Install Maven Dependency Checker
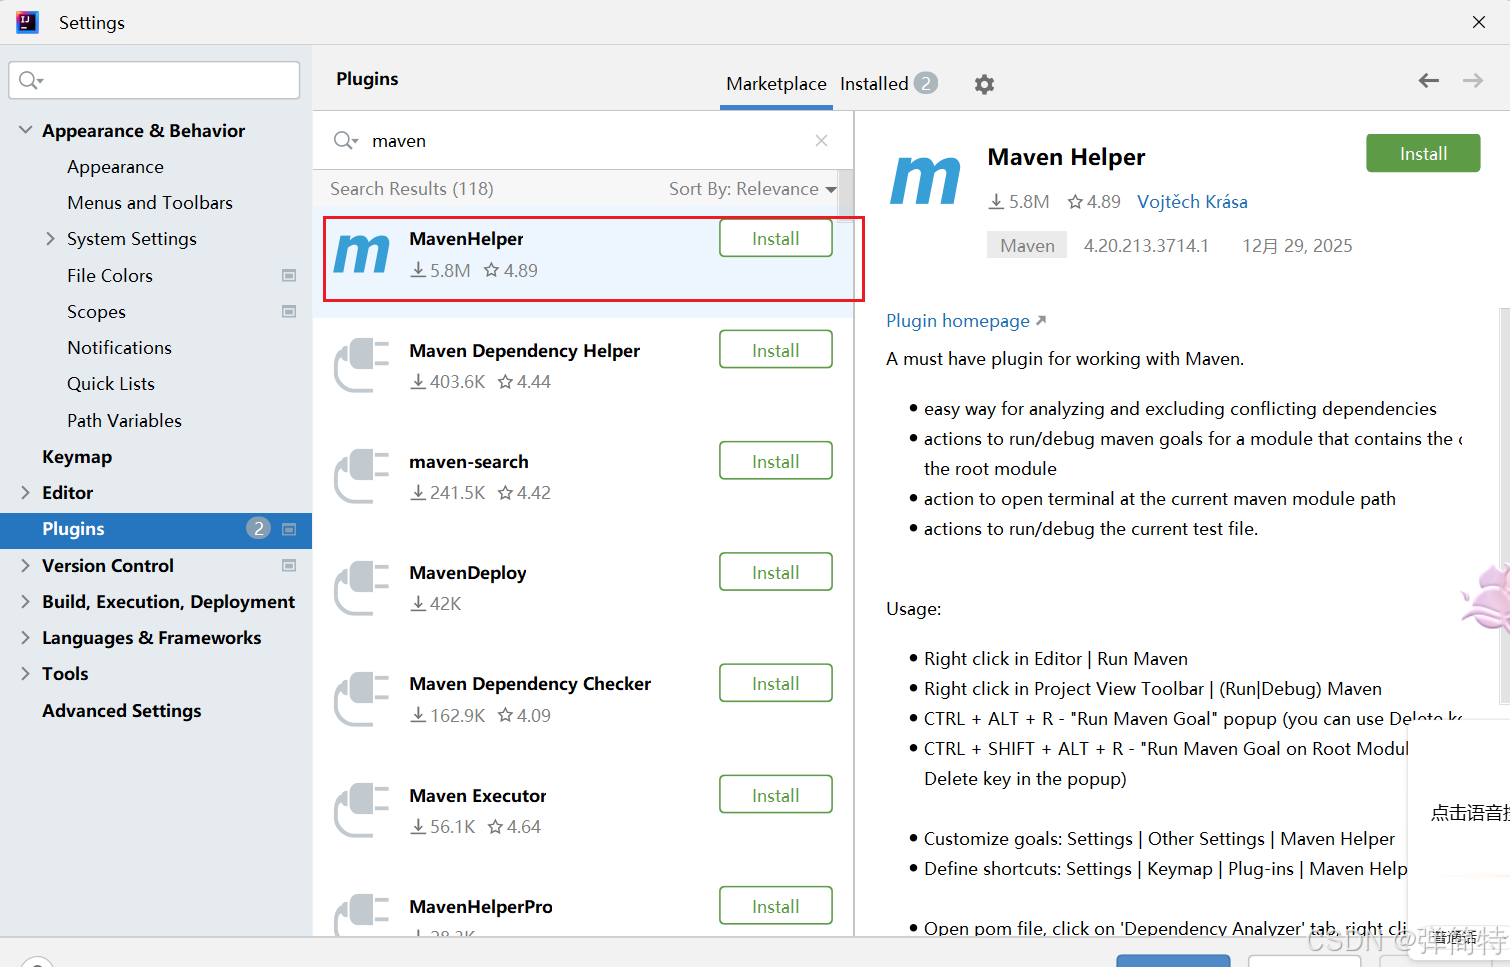Viewport: 1510px width, 967px height. pos(776,684)
